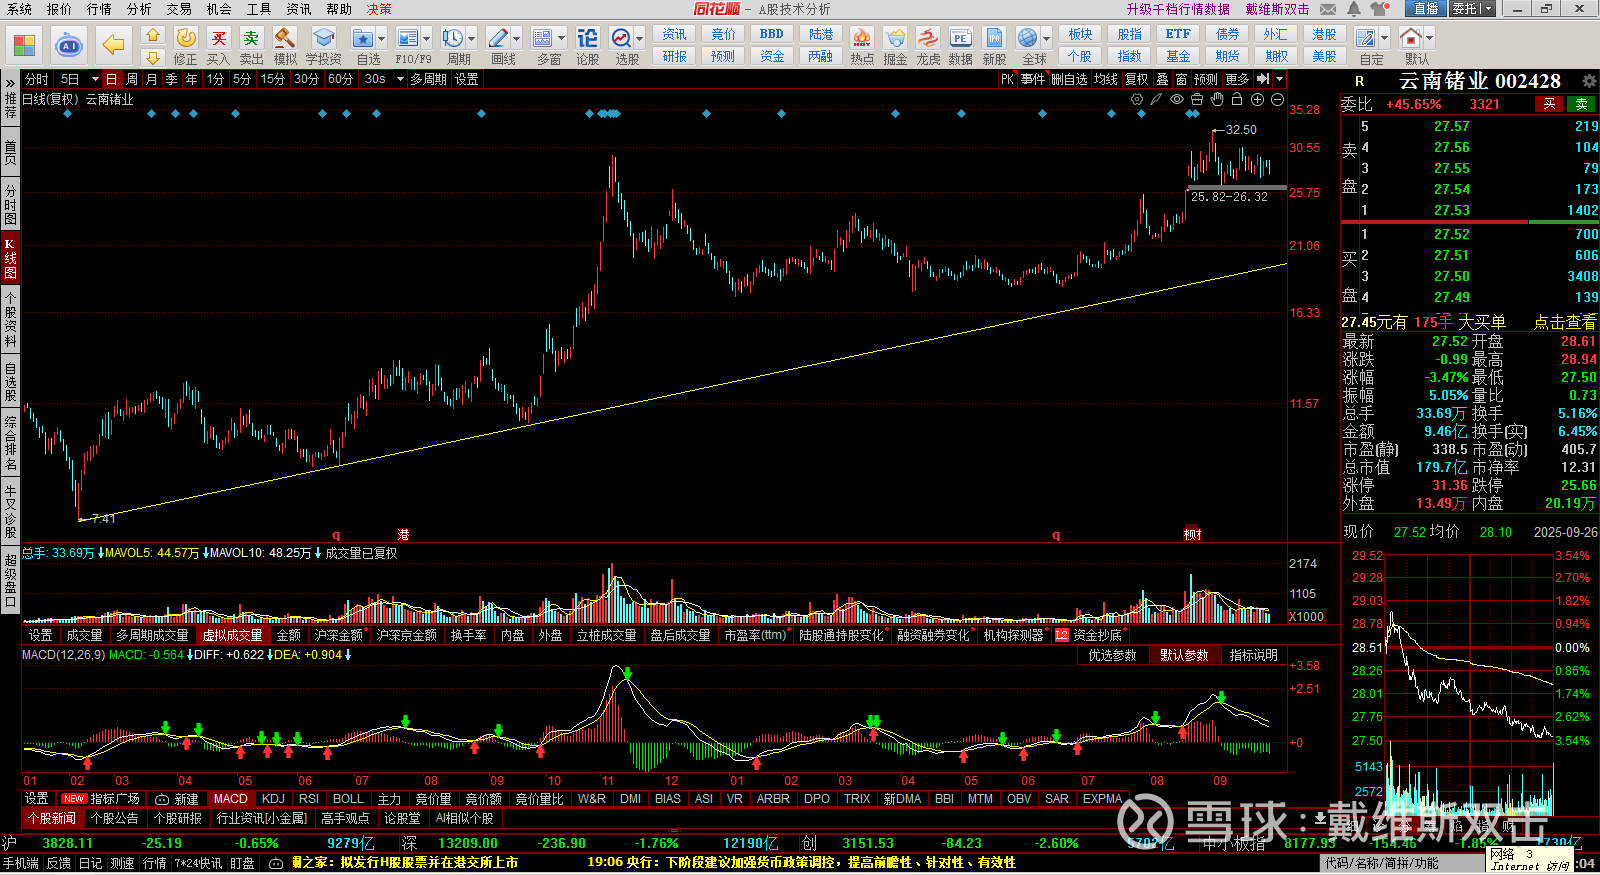Toggle 复权 price adjustment
Image resolution: width=1600 pixels, height=875 pixels.
pos(1137,79)
